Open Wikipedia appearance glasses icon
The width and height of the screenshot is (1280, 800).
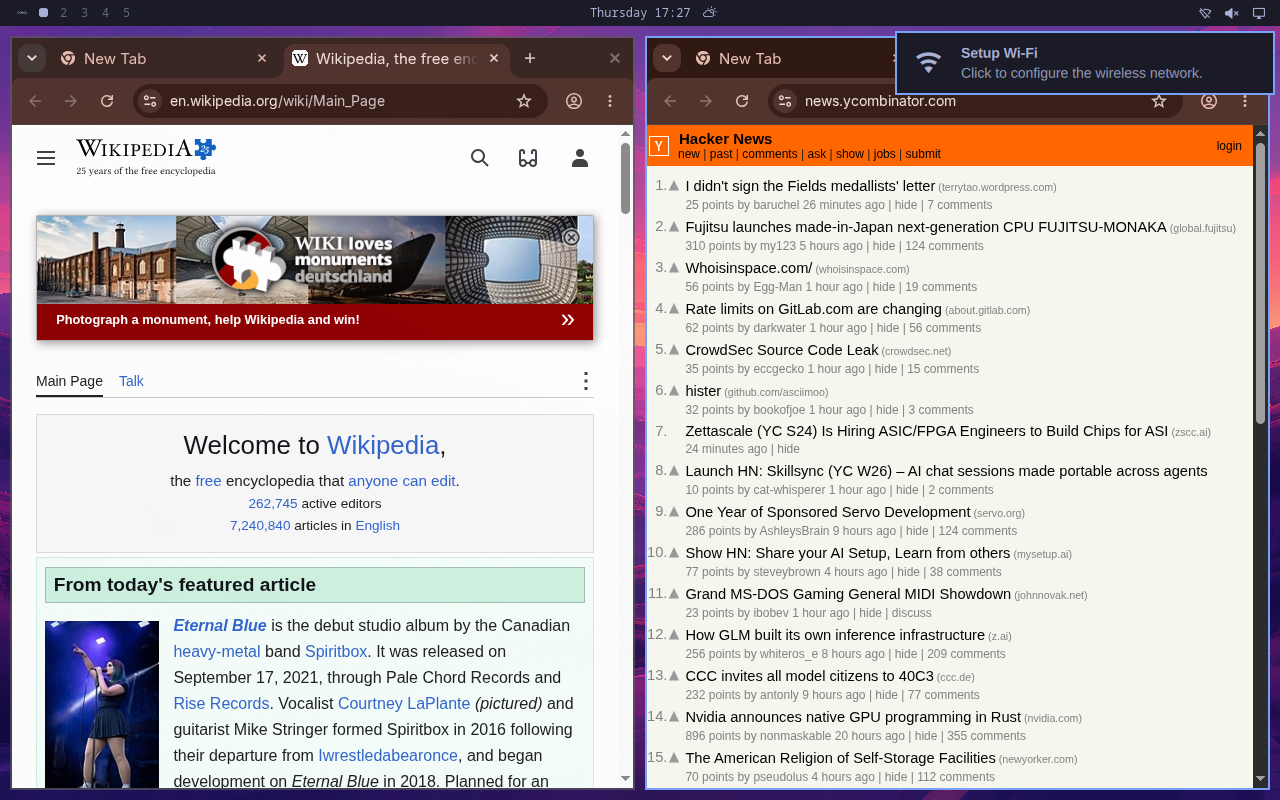coord(528,158)
